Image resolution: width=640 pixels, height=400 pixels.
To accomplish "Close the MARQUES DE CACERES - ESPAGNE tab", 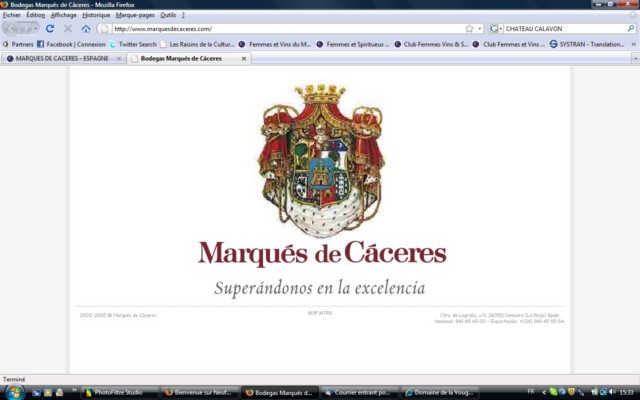I will (x=119, y=59).
